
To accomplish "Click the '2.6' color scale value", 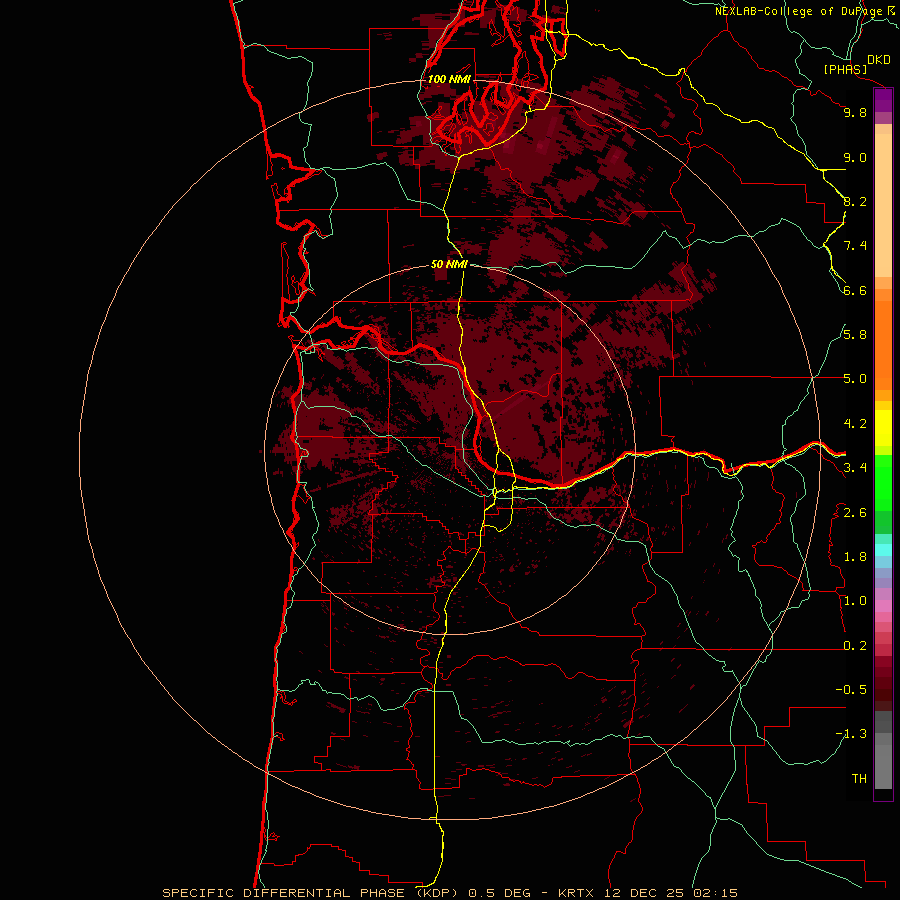I will (x=855, y=513).
